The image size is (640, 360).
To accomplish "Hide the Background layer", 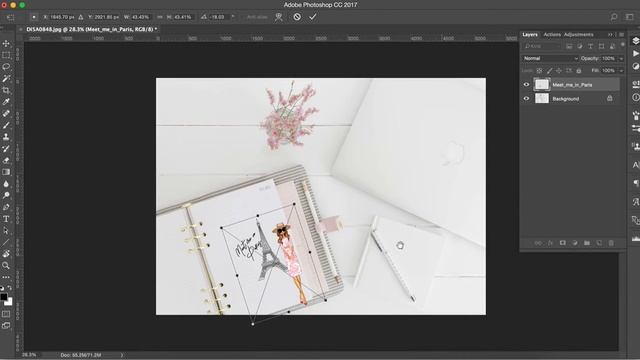I will [x=526, y=98].
